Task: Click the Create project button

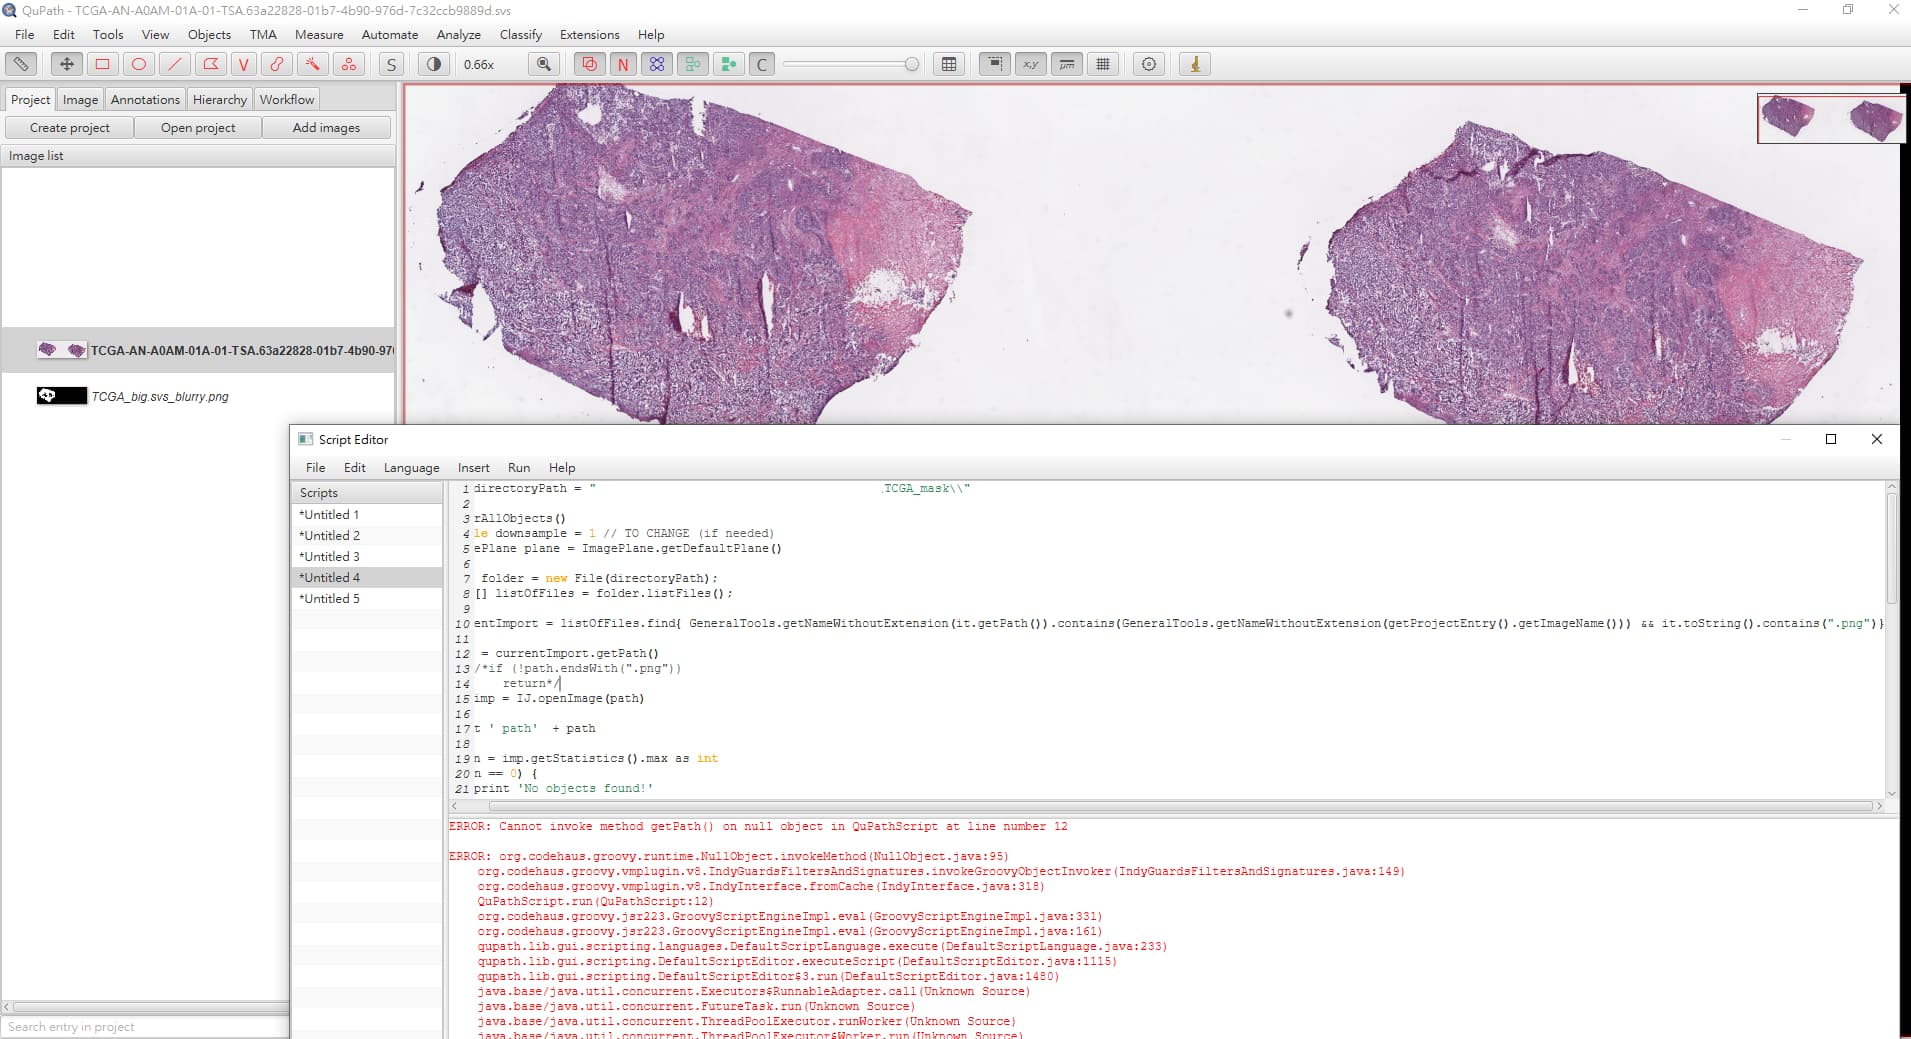Action: click(x=68, y=127)
